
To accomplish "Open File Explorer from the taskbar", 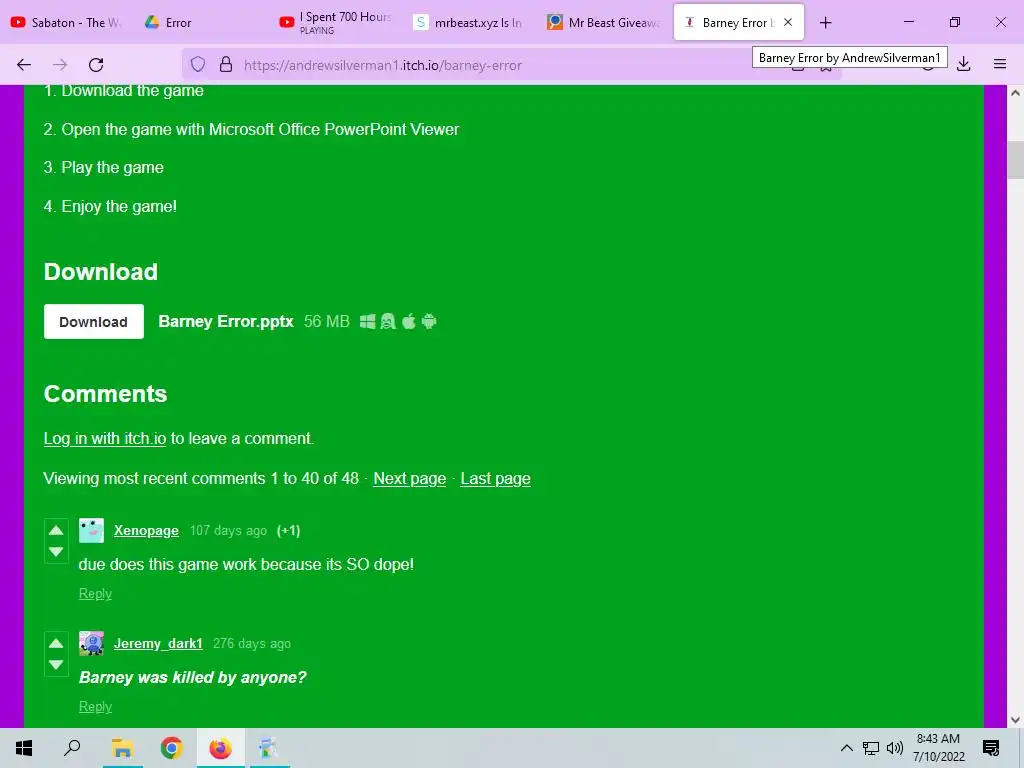I will click(122, 748).
